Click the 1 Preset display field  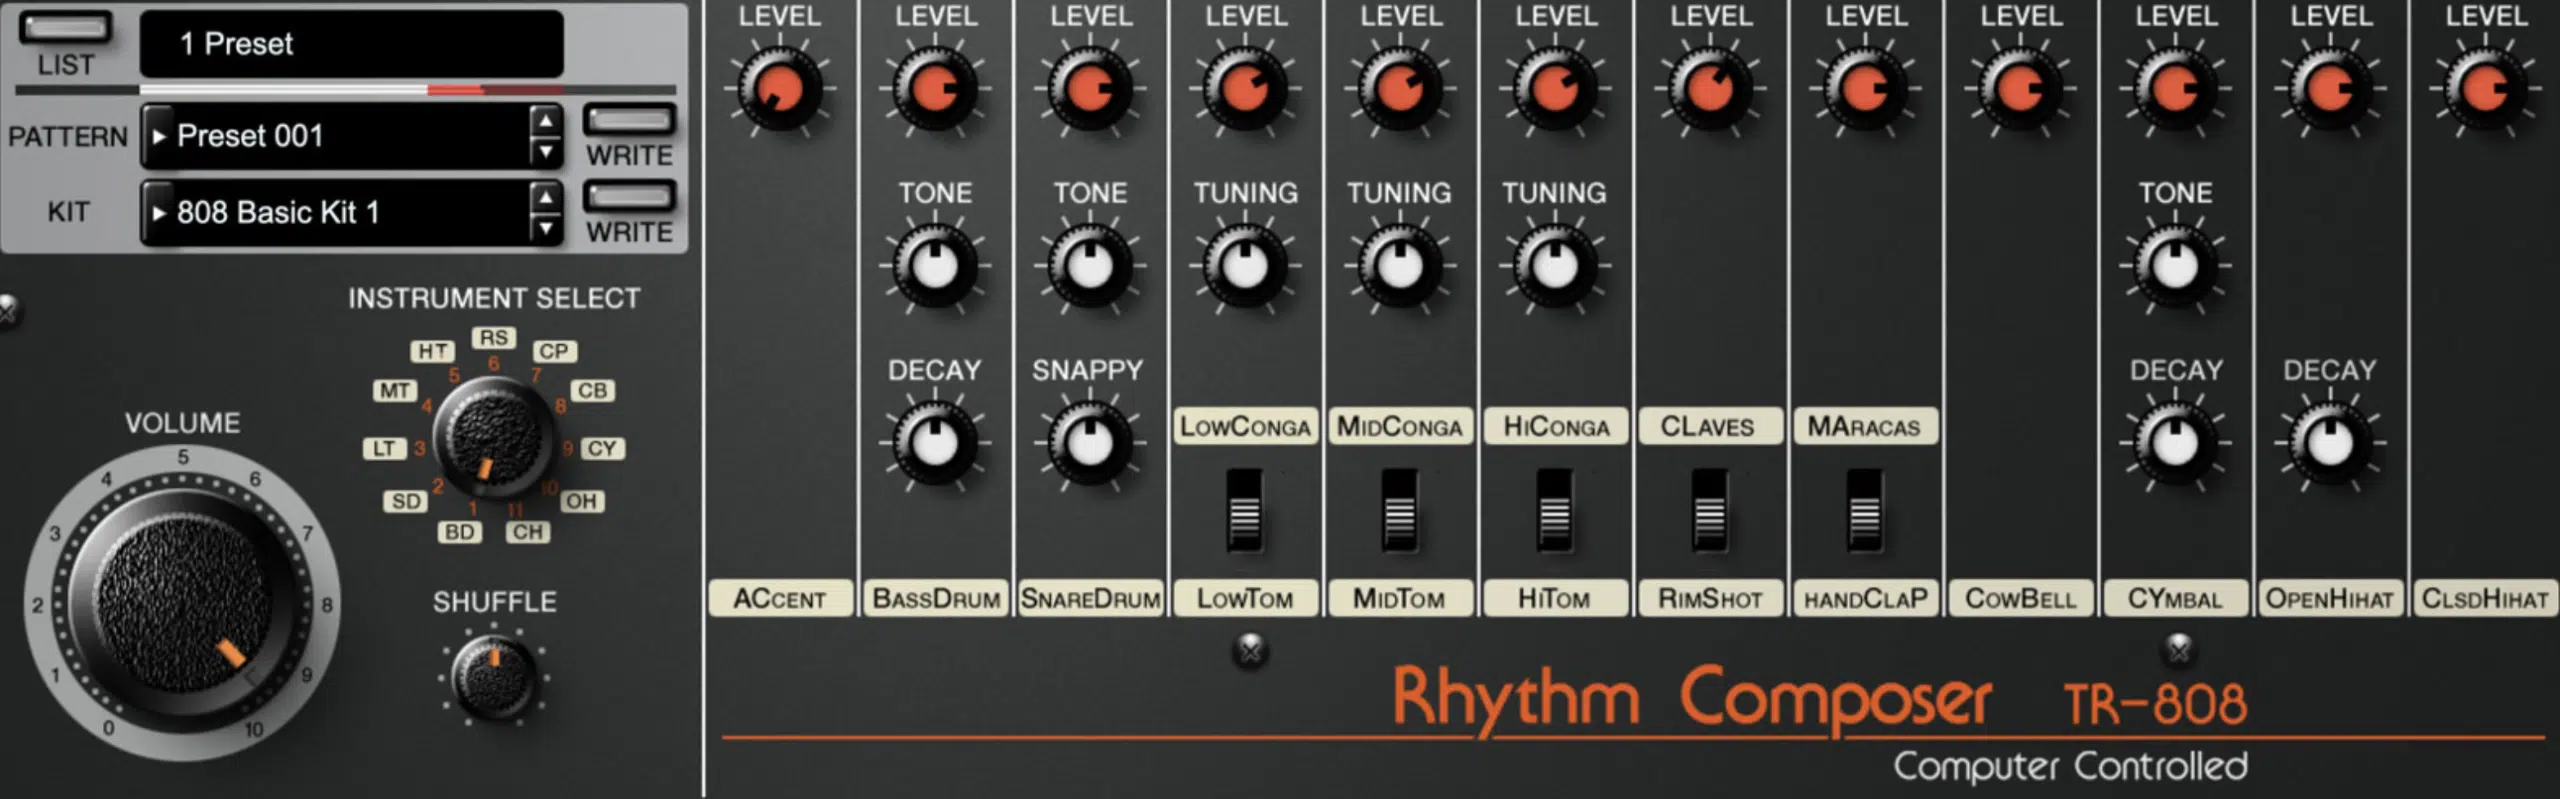(352, 44)
